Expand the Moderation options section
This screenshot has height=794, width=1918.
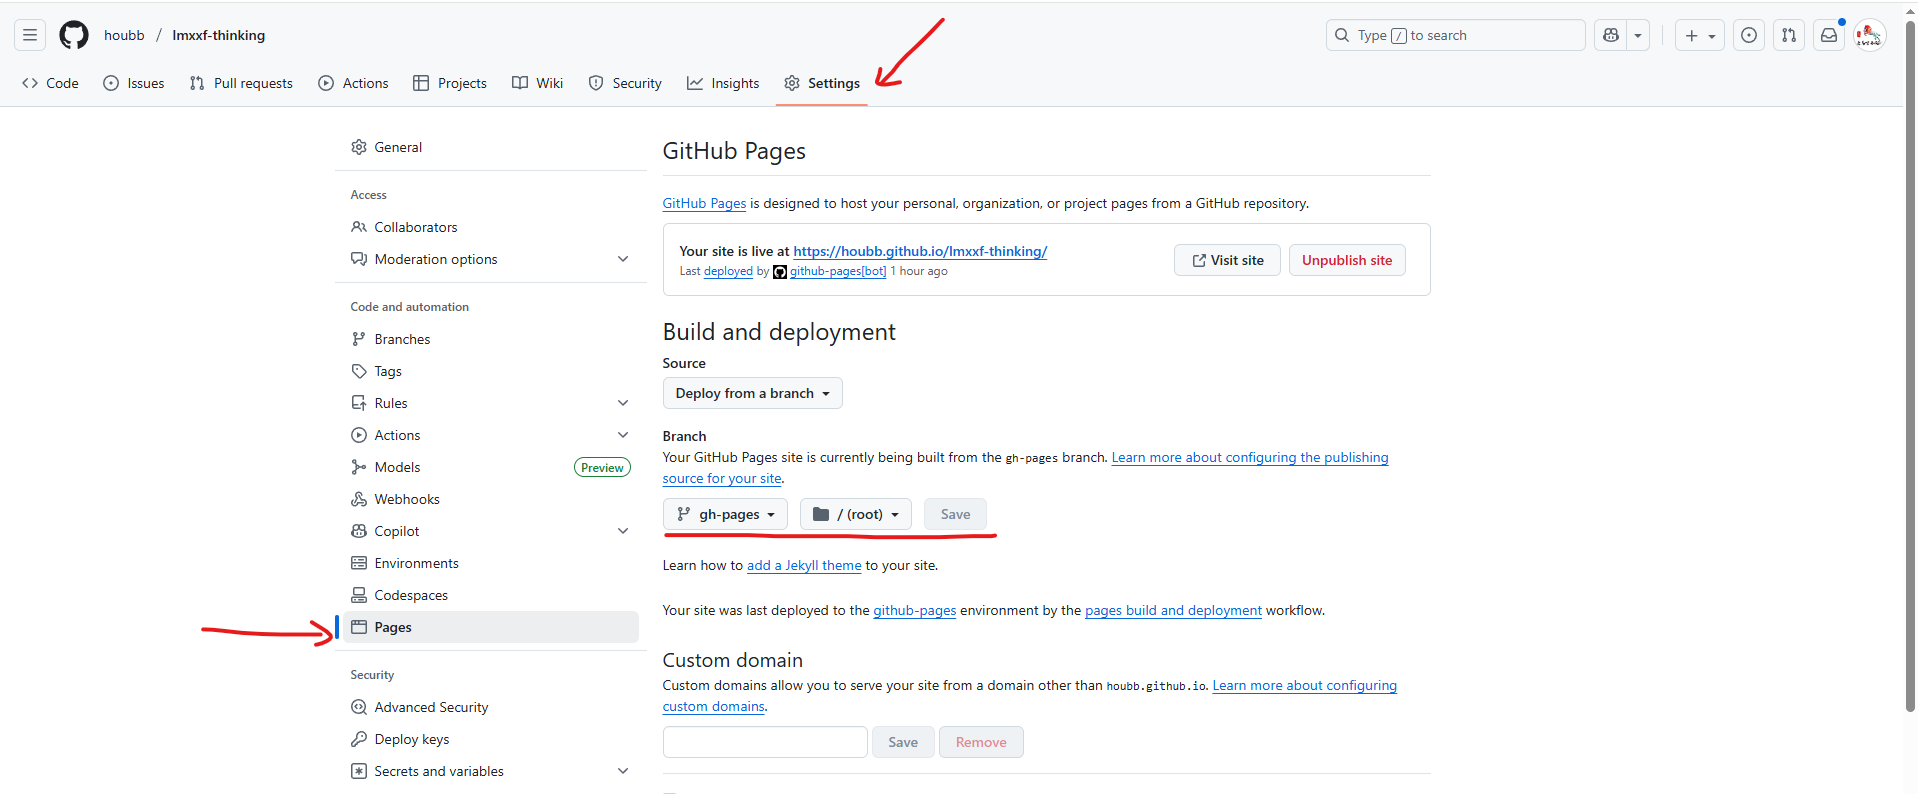pos(491,259)
